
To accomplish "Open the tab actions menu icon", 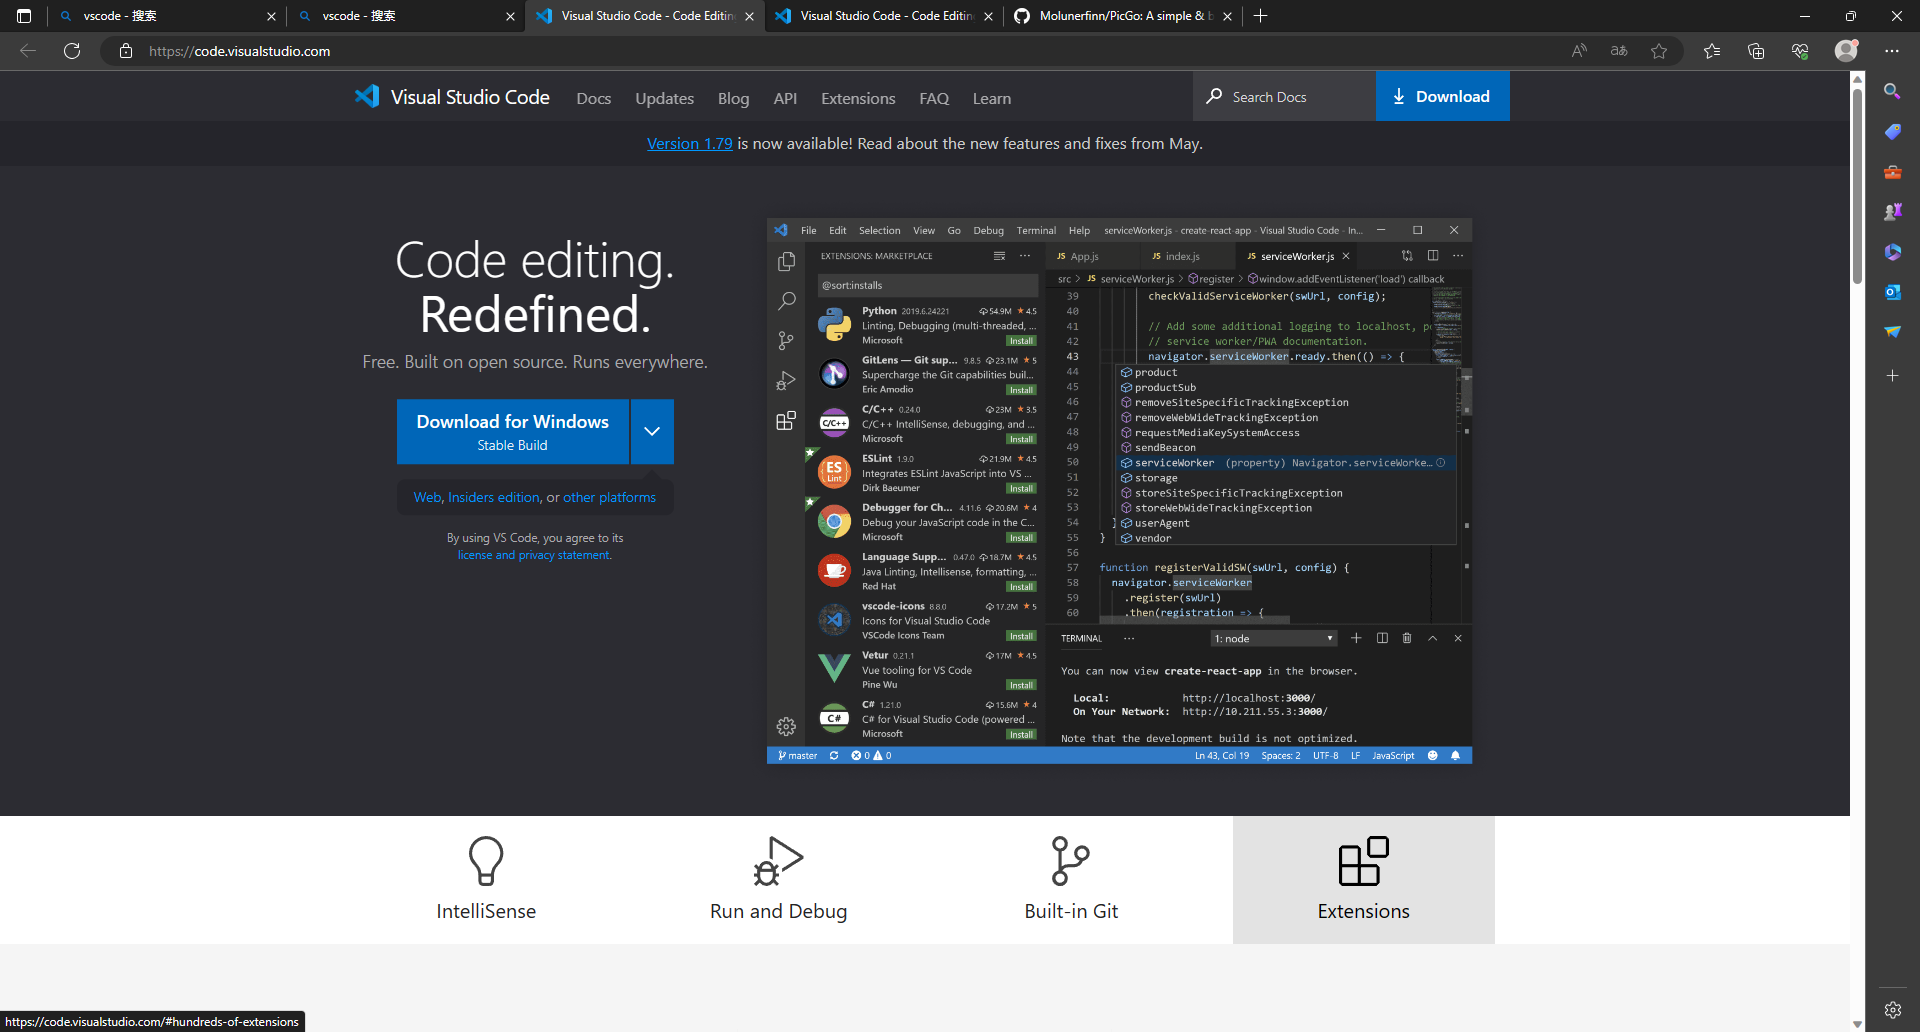I will tap(24, 16).
